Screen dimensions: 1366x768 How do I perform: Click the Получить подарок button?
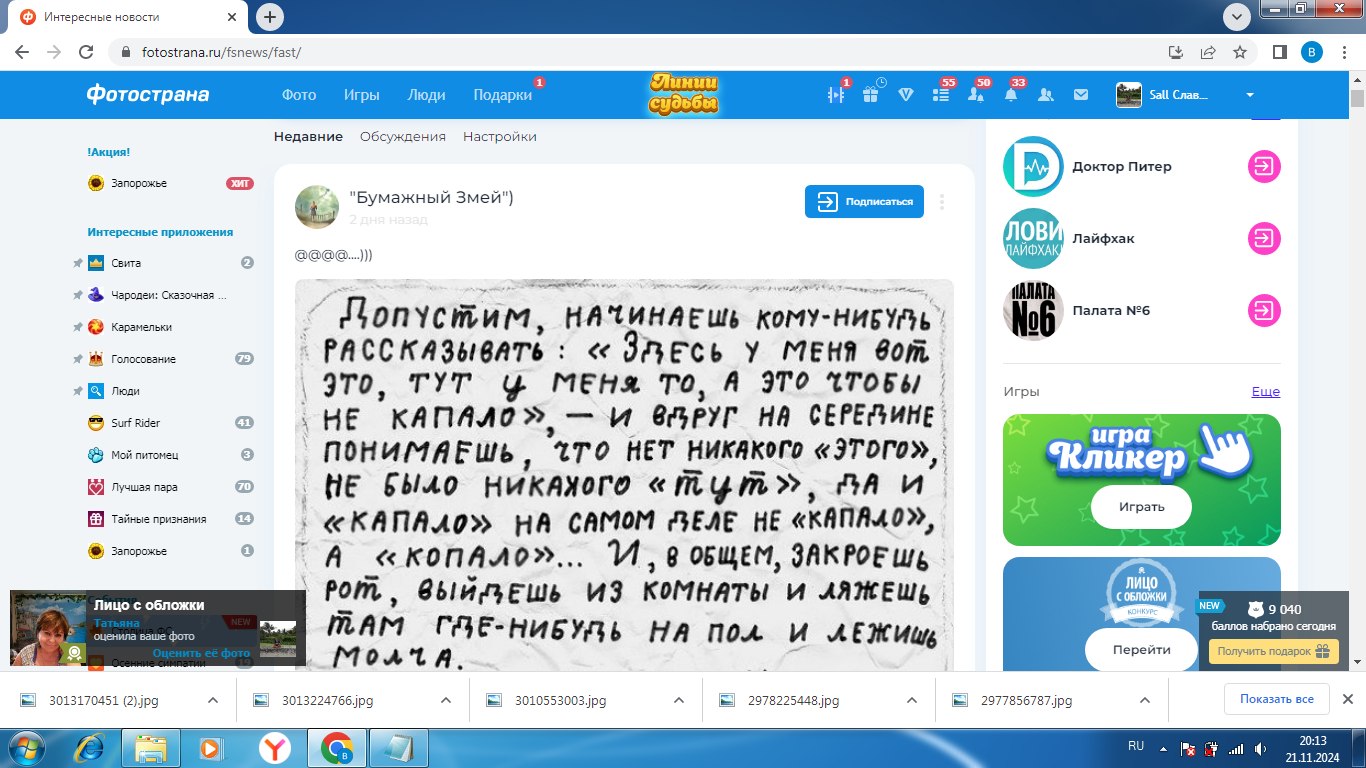click(1274, 651)
